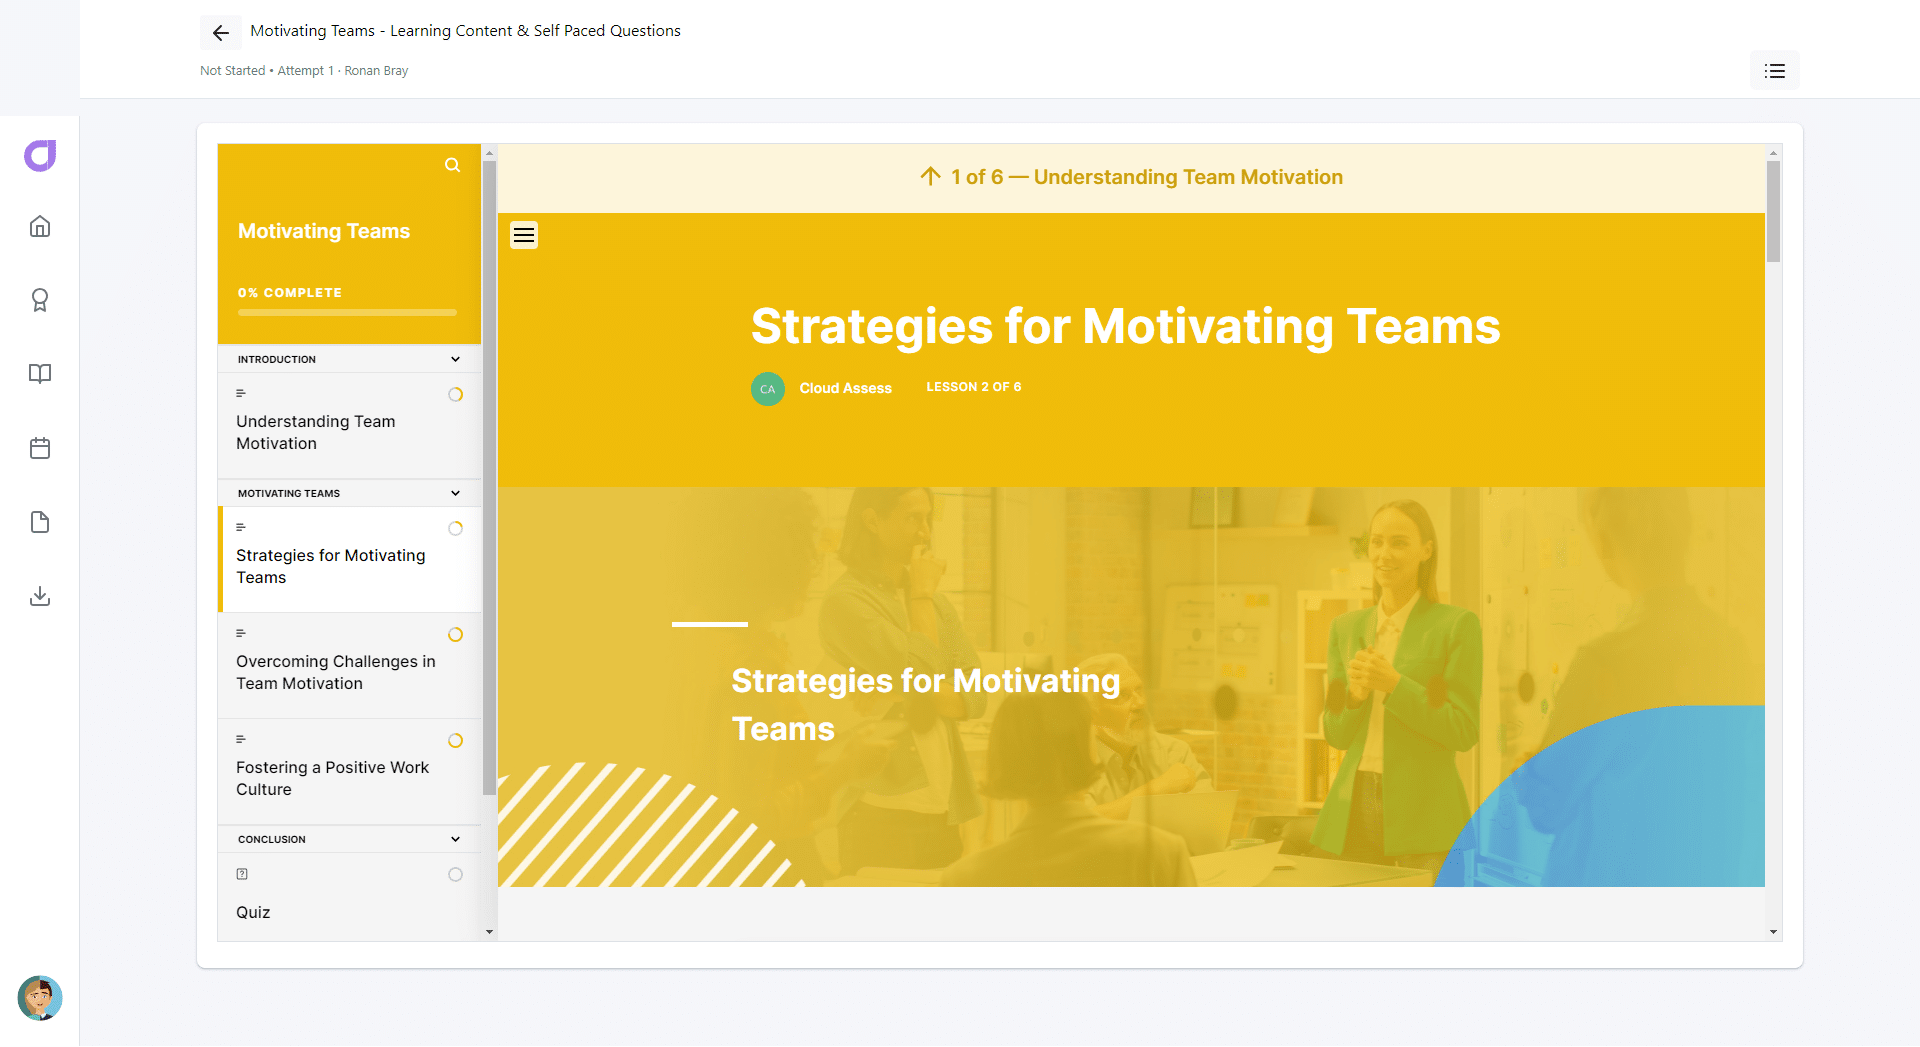The image size is (1920, 1047).
Task: Open the achievements ribbon icon
Action: (x=40, y=300)
